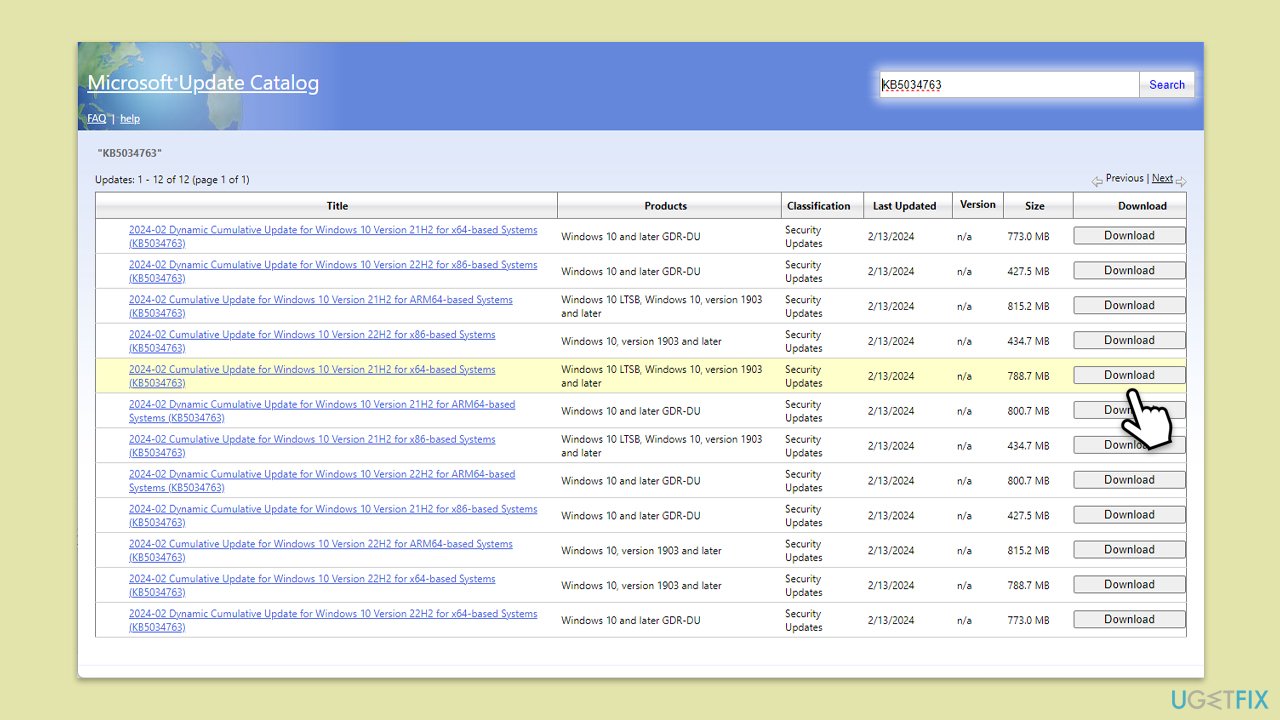The image size is (1280, 720).
Task: Click 2/13/2024 date in highlighted row
Action: [891, 377]
